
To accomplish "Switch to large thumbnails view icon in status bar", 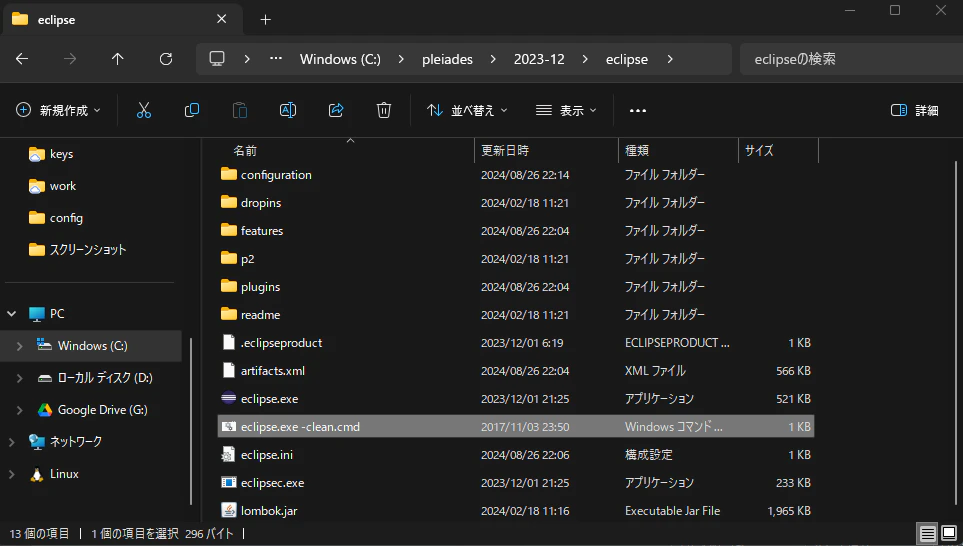I will click(949, 533).
